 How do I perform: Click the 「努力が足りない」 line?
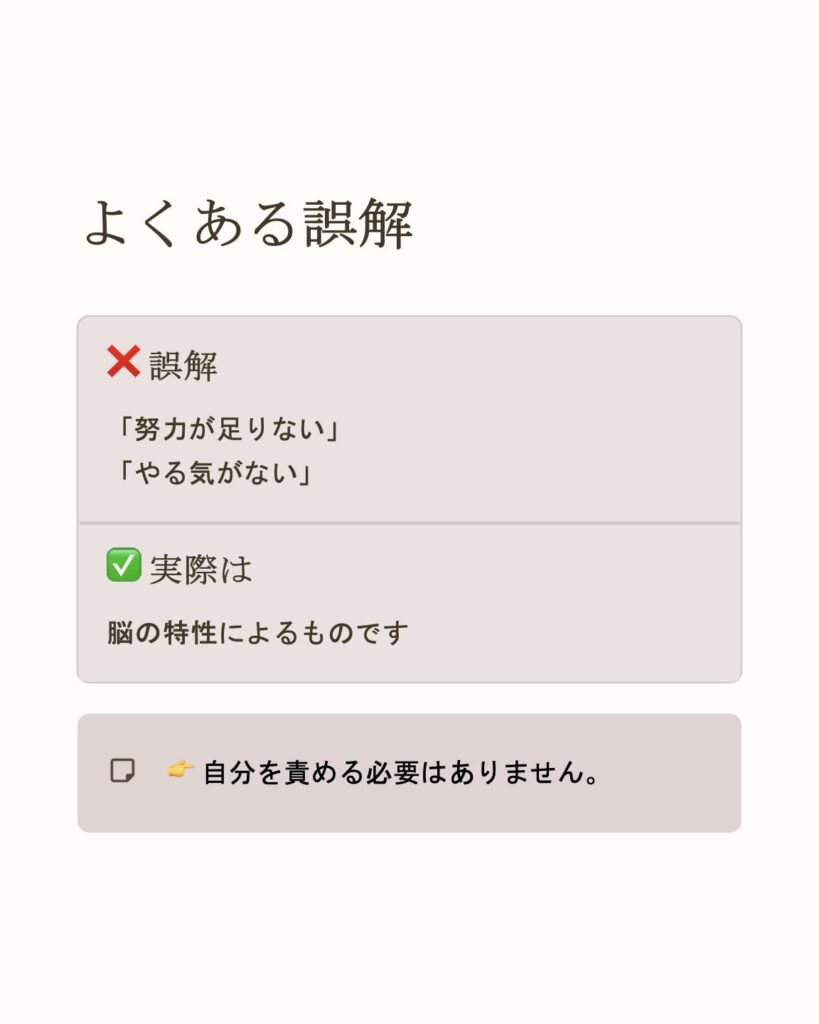227,430
